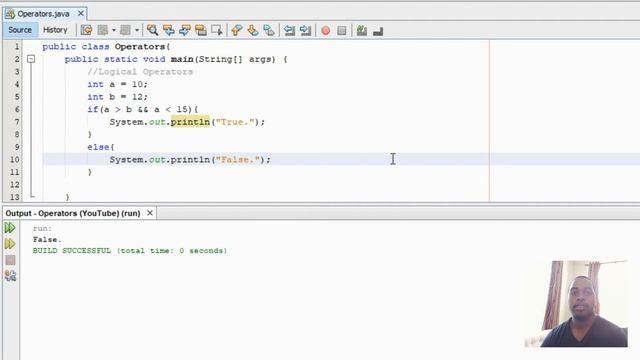
Task: Click the 'int a = 10;' line
Action: click(x=118, y=84)
